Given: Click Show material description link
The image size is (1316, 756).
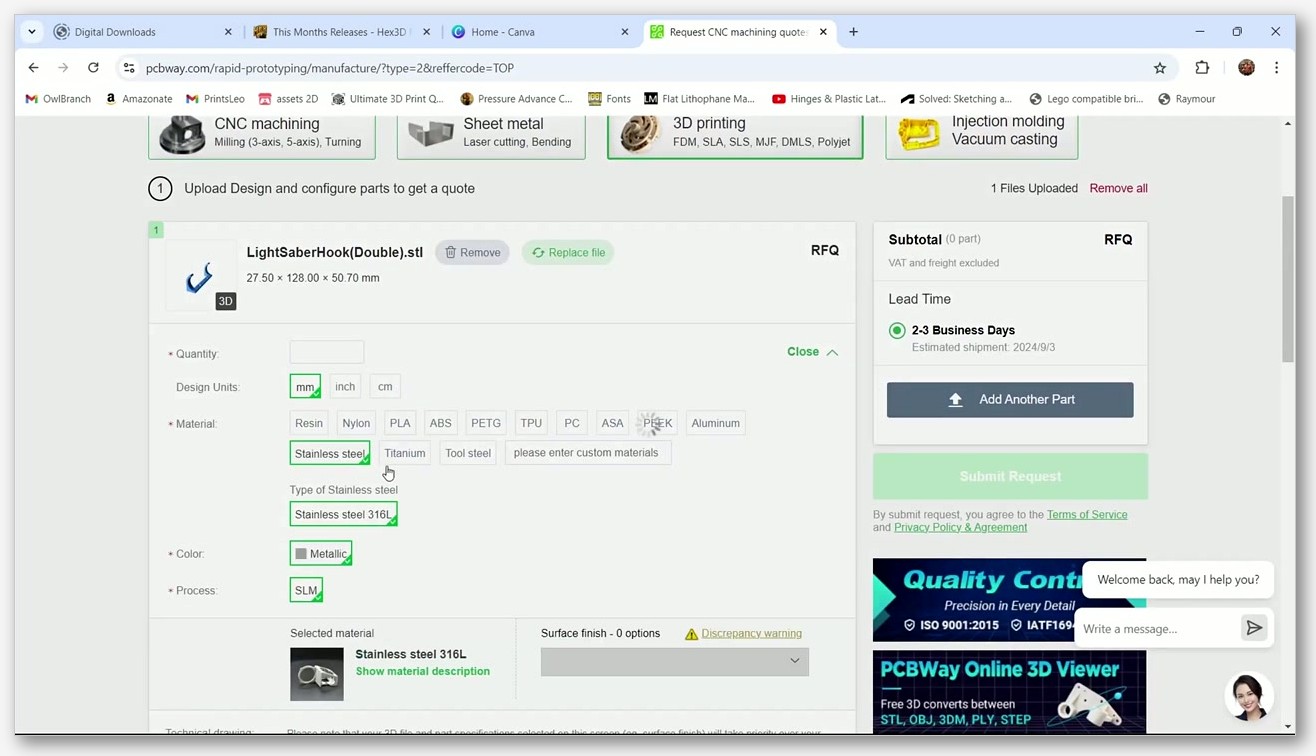Looking at the screenshot, I should [x=423, y=671].
